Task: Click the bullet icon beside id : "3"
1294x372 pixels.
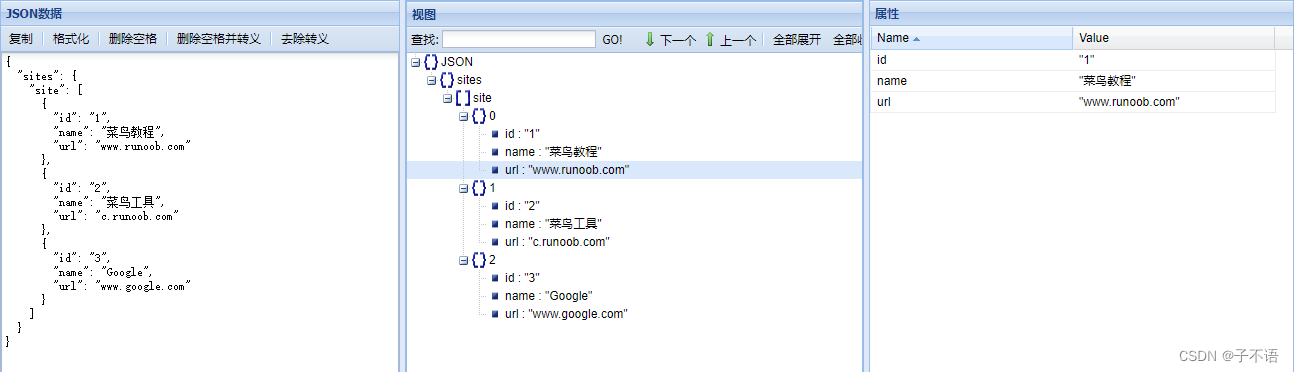Action: pyautogui.click(x=494, y=278)
